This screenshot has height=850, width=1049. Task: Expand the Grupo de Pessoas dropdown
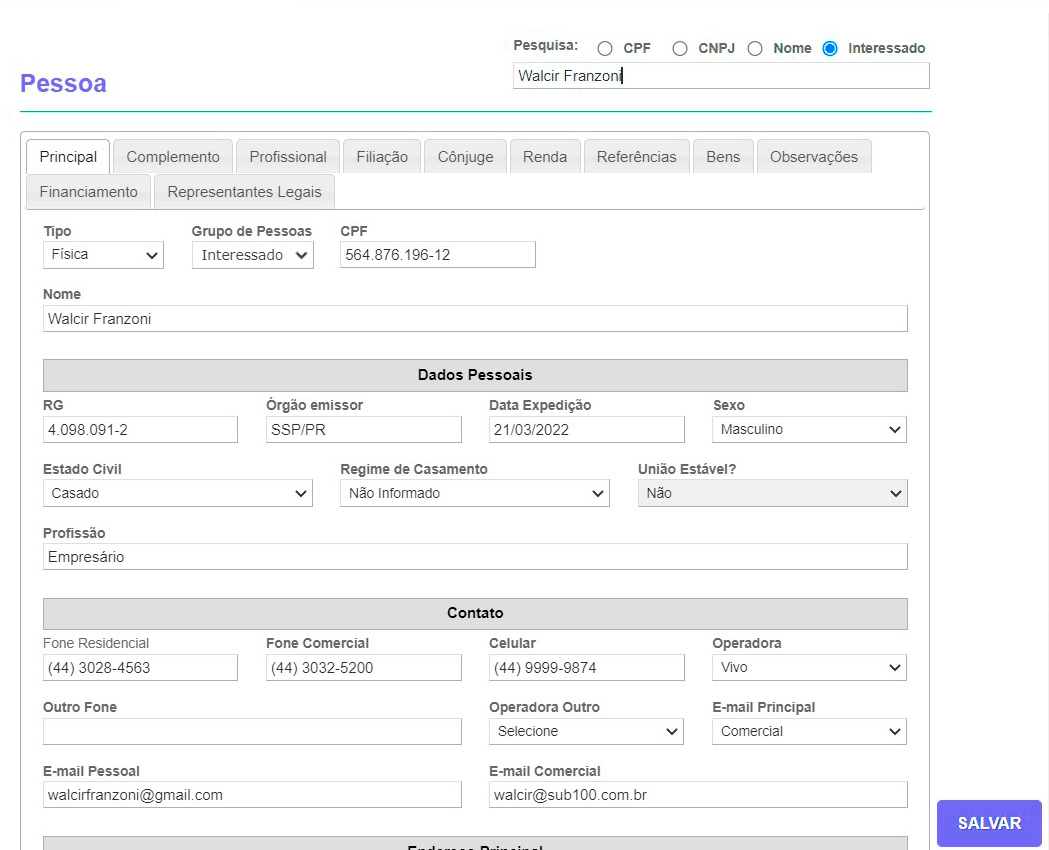pyautogui.click(x=252, y=255)
